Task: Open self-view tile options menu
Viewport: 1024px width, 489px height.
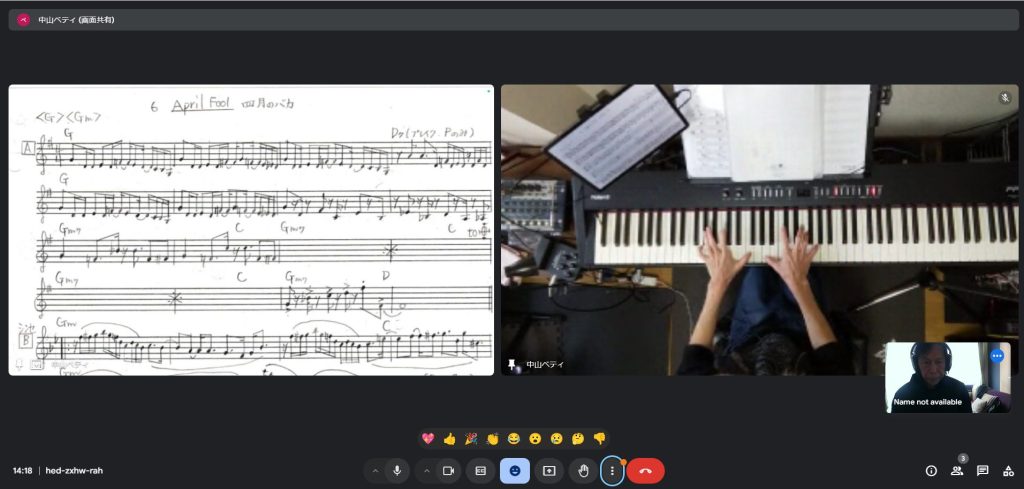Action: [997, 356]
